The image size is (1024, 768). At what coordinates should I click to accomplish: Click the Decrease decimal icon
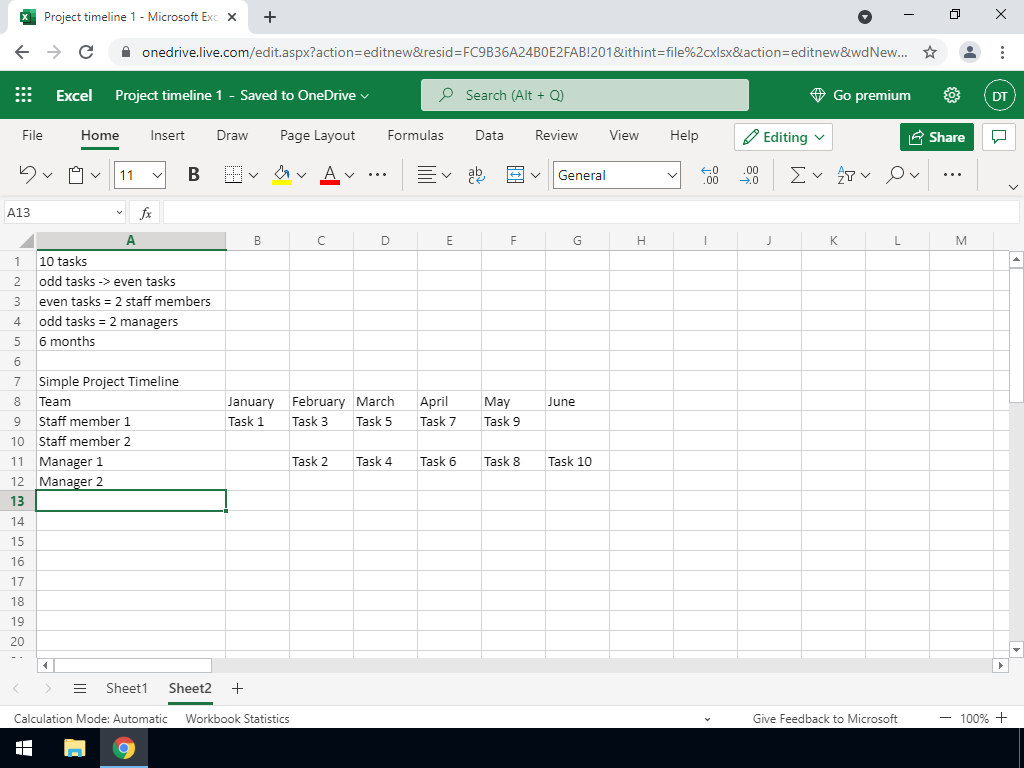[x=750, y=175]
